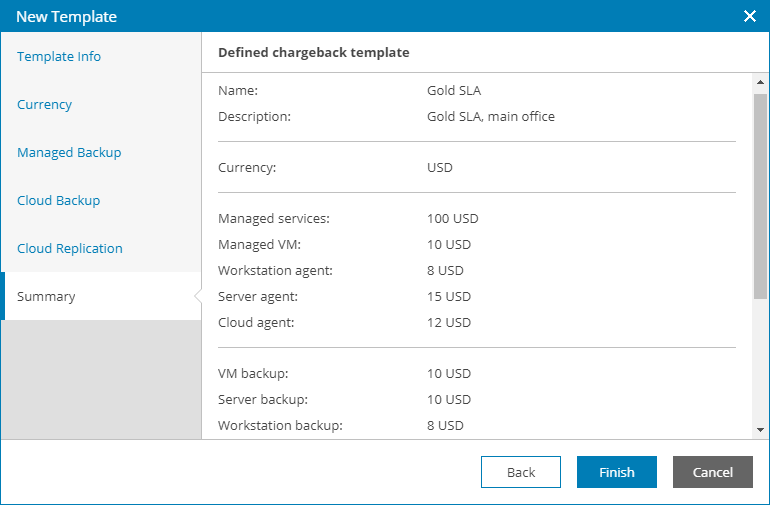Cancel the template wizard
This screenshot has height=505, width=770.
[x=713, y=472]
